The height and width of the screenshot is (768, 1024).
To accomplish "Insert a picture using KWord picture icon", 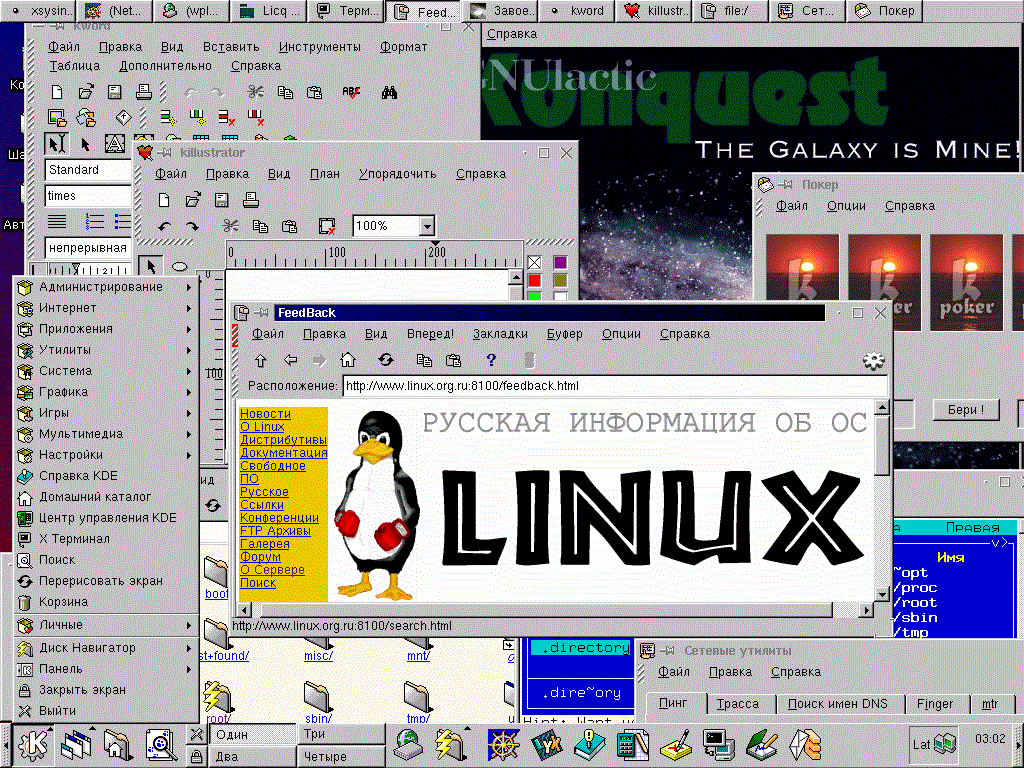I will pyautogui.click(x=57, y=118).
